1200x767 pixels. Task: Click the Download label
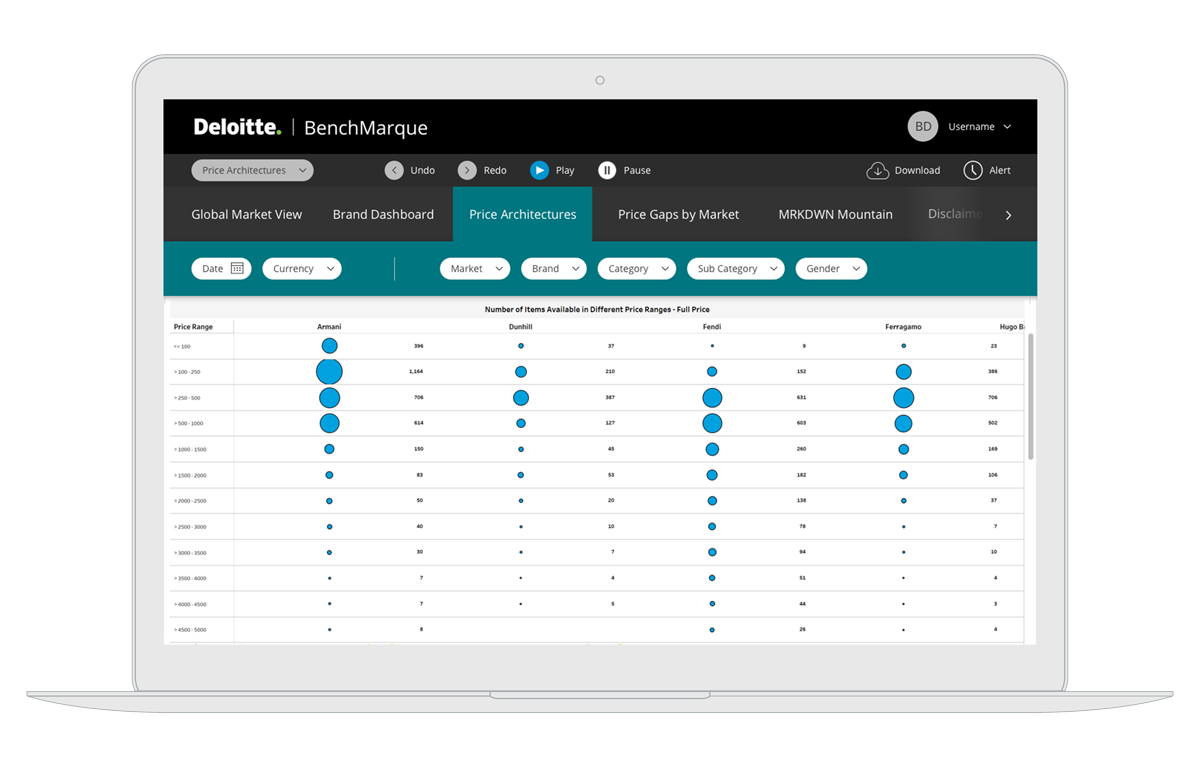[x=917, y=170]
